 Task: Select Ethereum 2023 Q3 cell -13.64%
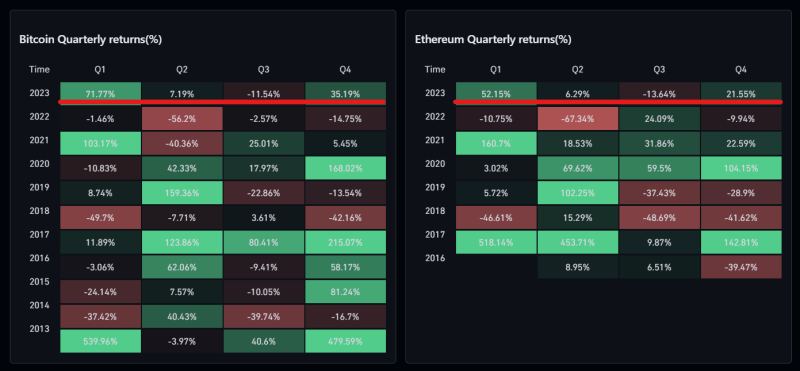click(x=659, y=94)
